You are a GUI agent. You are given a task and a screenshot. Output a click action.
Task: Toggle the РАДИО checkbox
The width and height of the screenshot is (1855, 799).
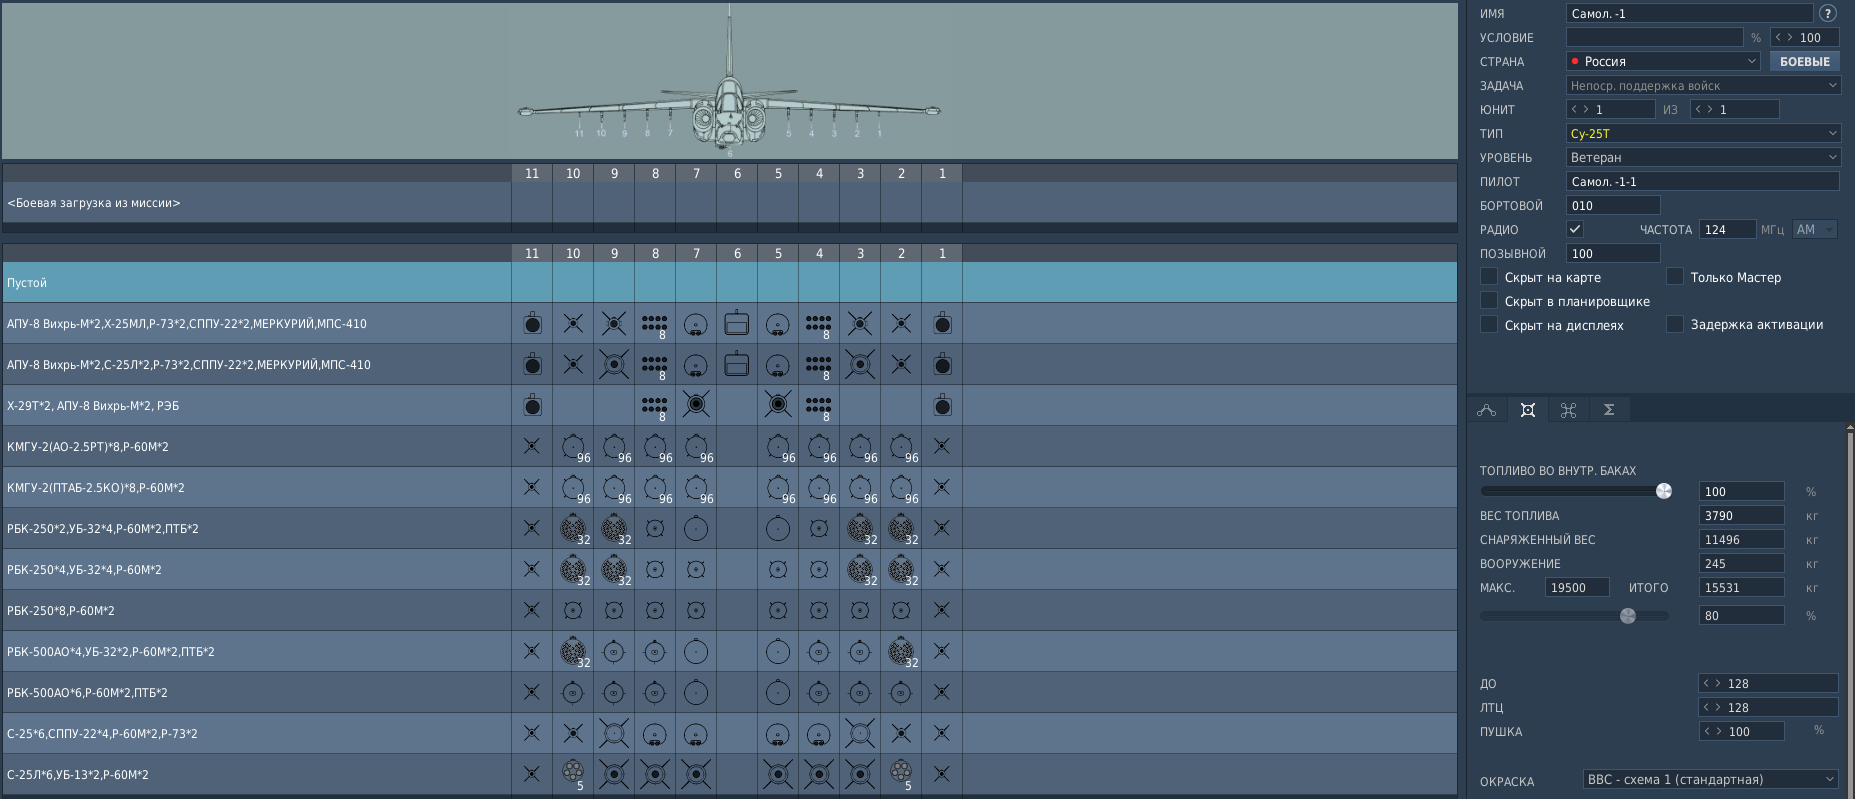1575,229
